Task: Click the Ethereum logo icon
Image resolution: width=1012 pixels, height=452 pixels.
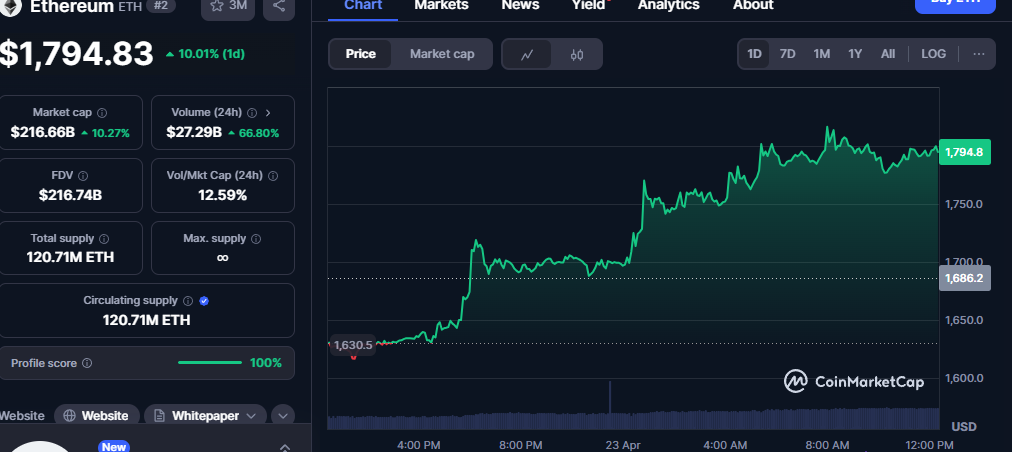Action: [x=11, y=6]
